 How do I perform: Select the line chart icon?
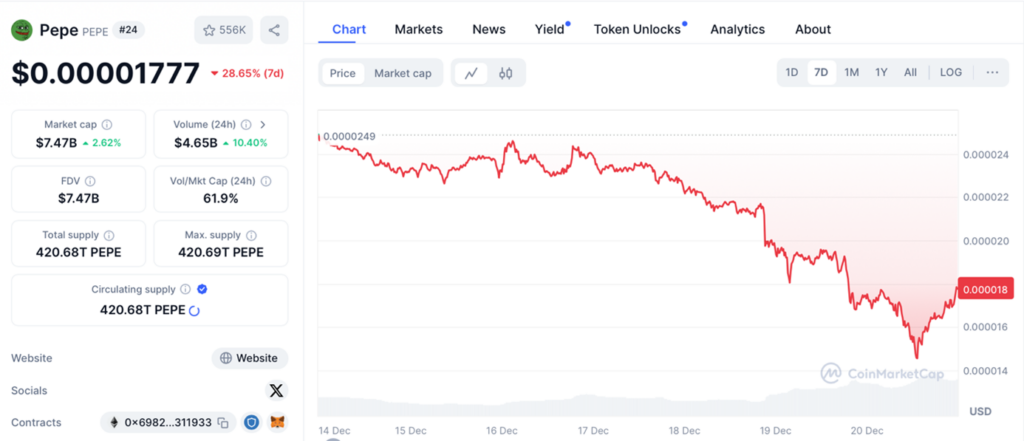[471, 73]
